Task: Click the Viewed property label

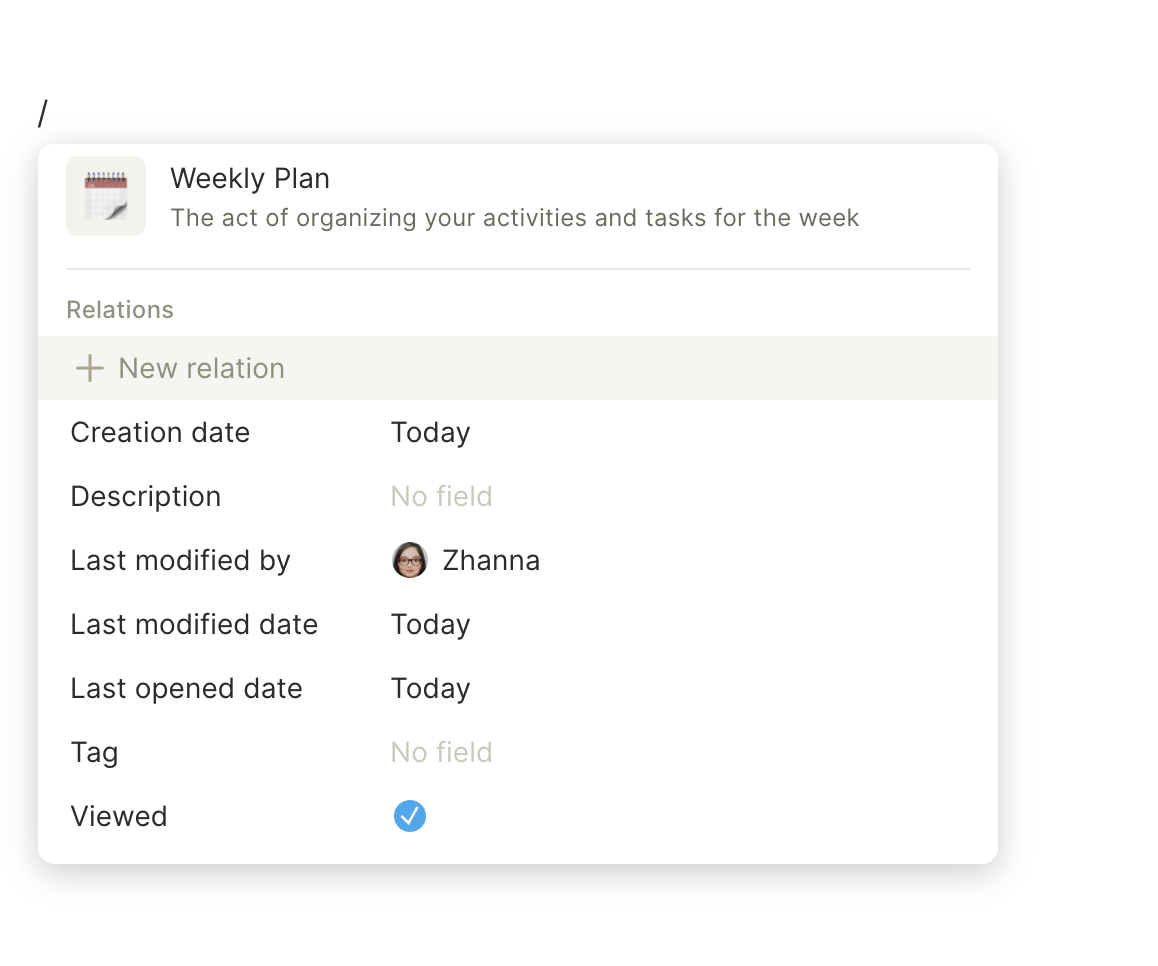Action: (119, 816)
